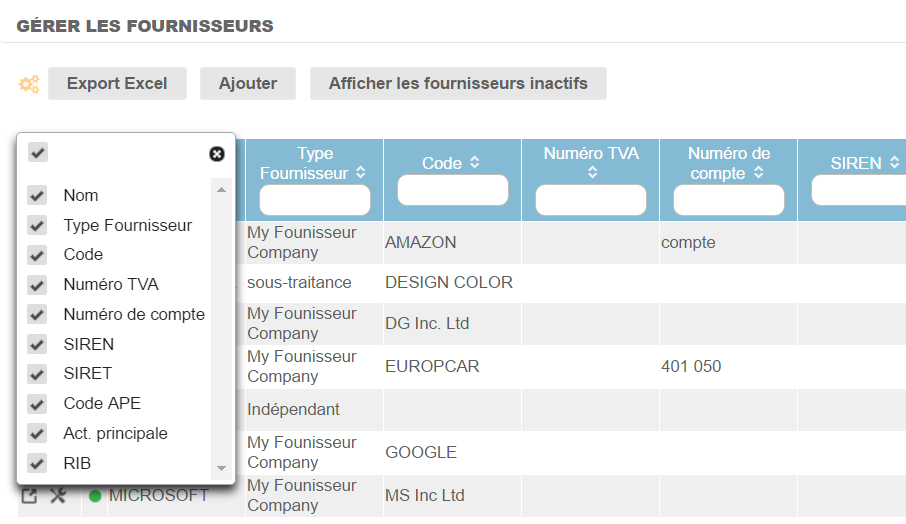Click the tools icon for MICROSOFT row
Screen dimensions: 906x524
tap(58, 496)
